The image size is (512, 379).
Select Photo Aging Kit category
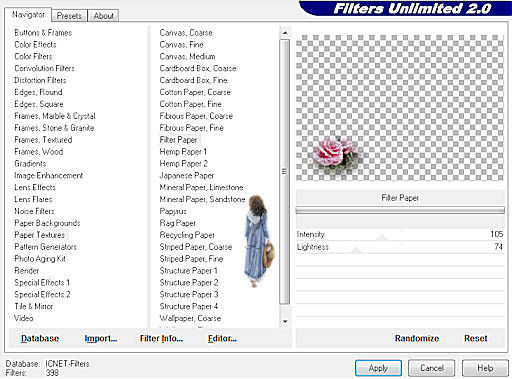pos(40,259)
